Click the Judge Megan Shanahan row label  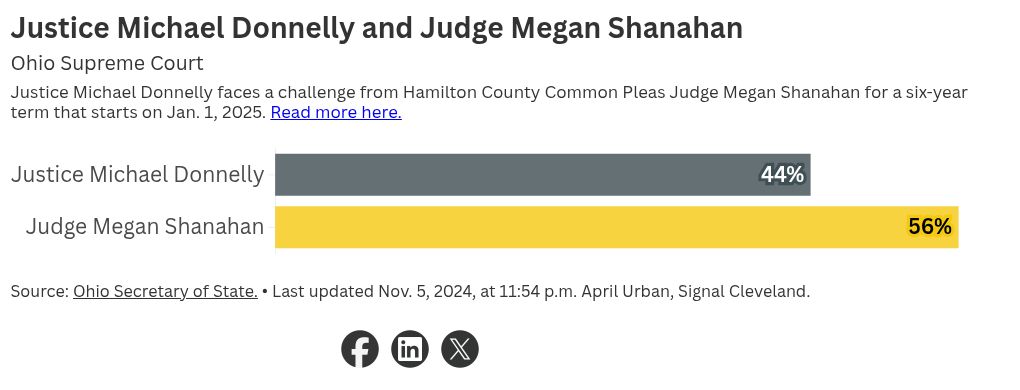pos(145,227)
